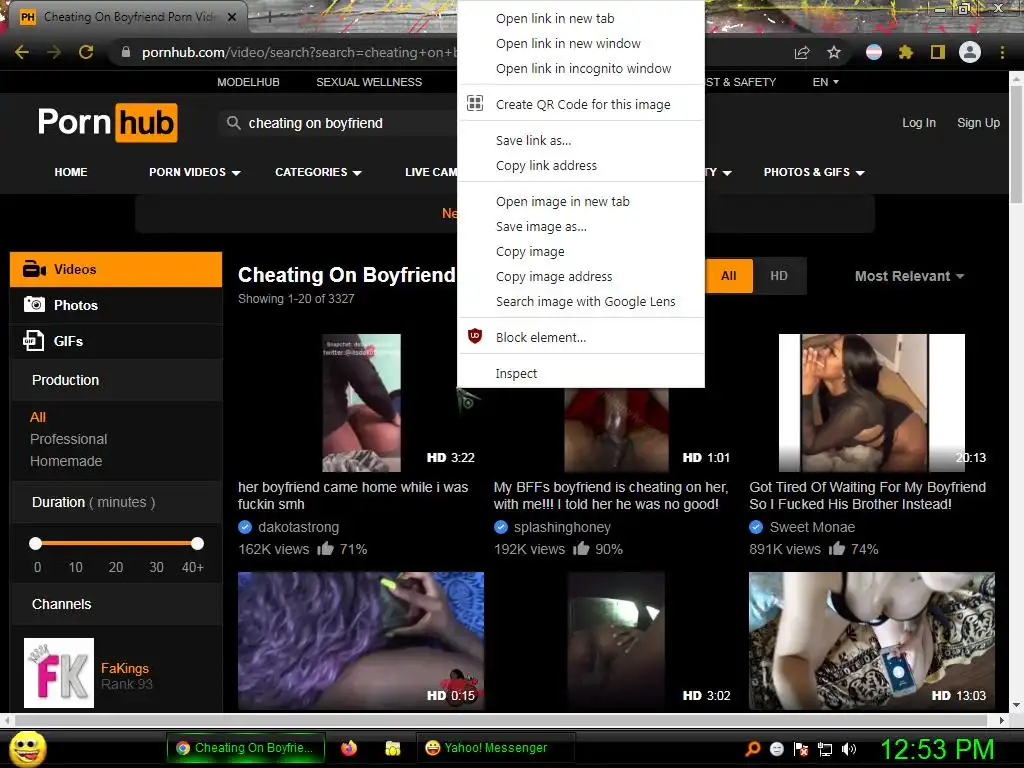View site information via the padlock icon
Image resolution: width=1024 pixels, height=768 pixels.
click(126, 52)
